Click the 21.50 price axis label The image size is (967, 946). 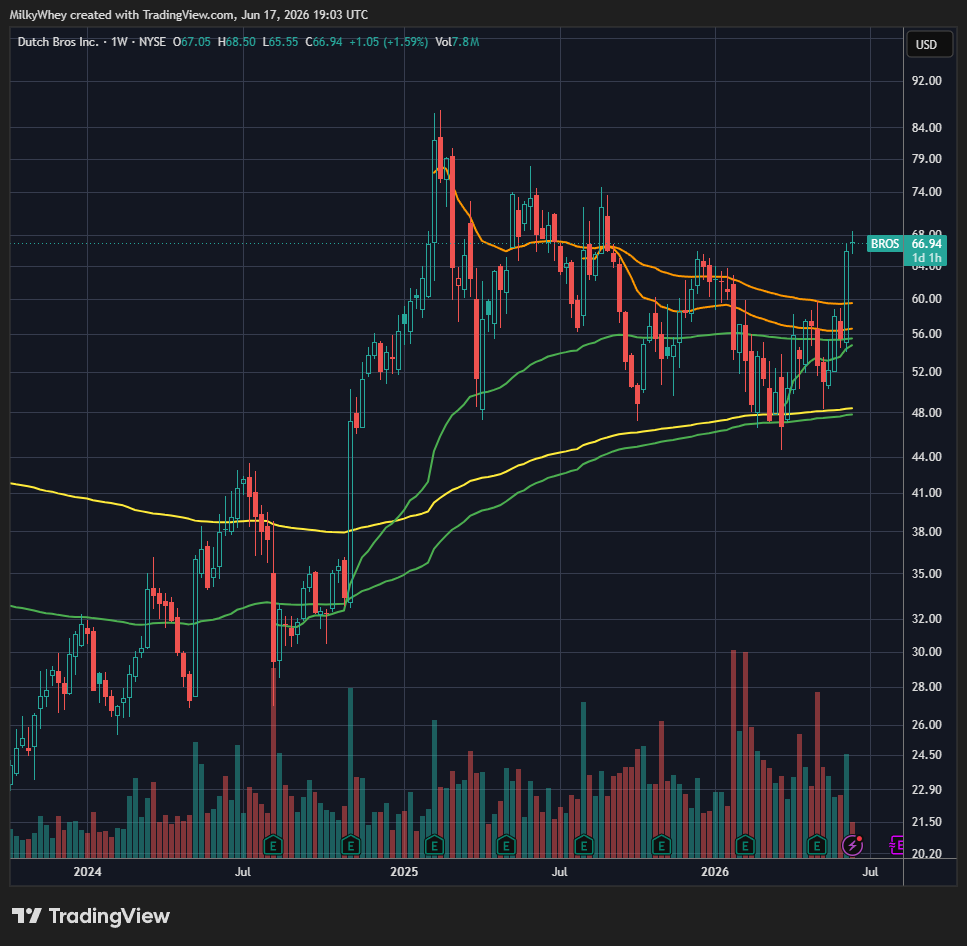coord(926,821)
